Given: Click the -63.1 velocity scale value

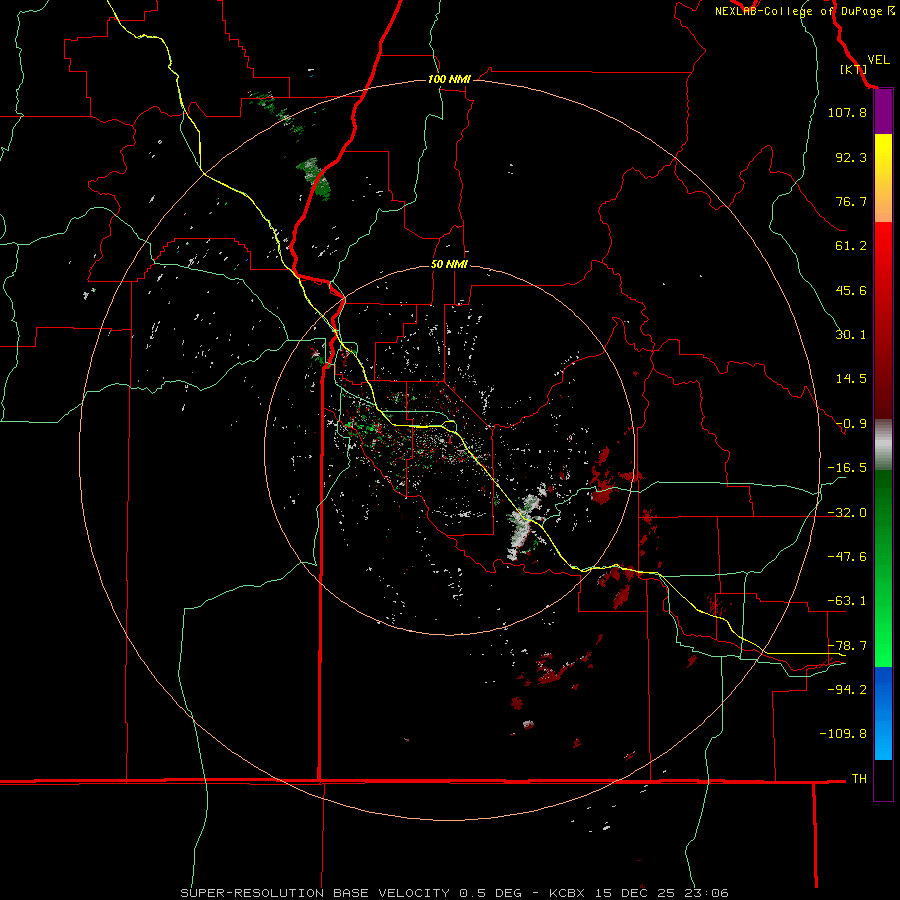Looking at the screenshot, I should pos(847,601).
